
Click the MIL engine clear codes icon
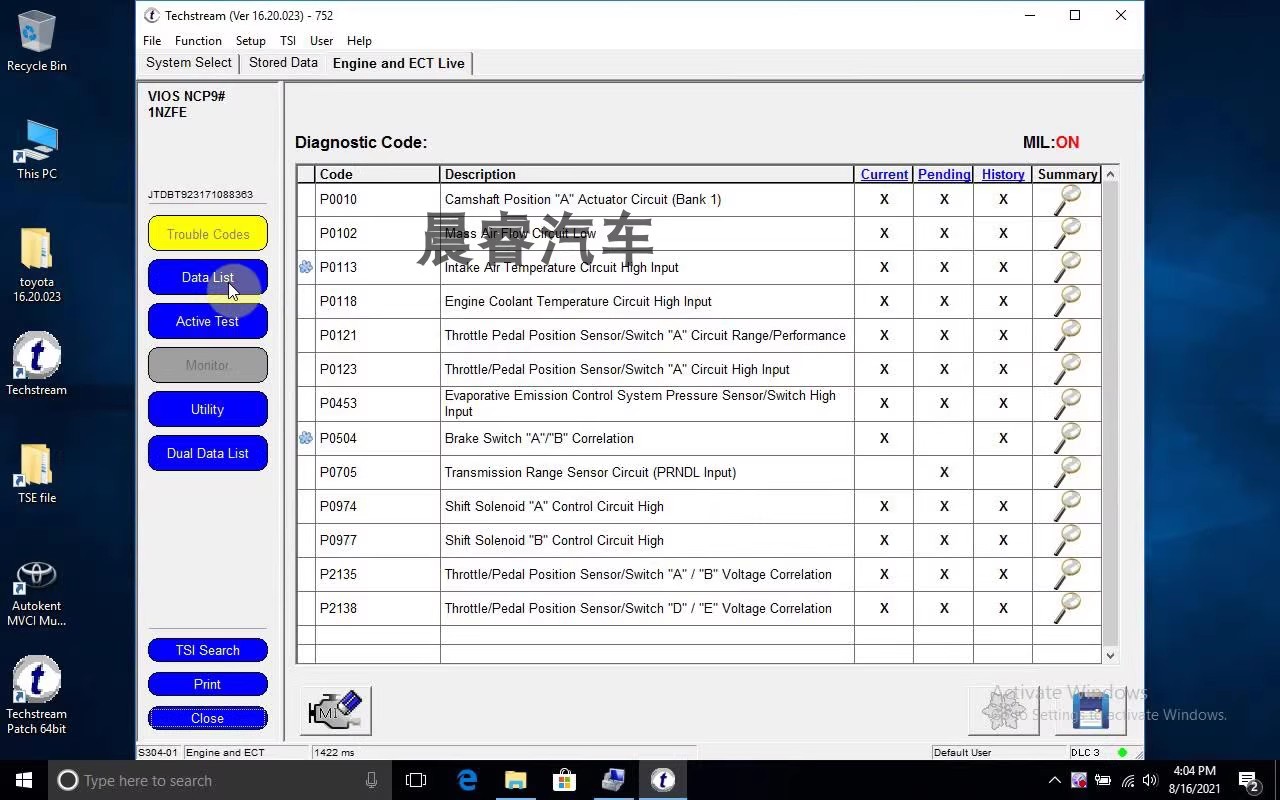336,711
